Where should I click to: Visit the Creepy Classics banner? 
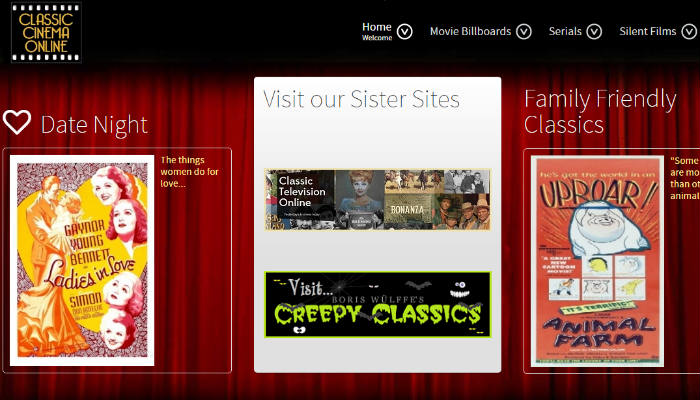[x=377, y=304]
